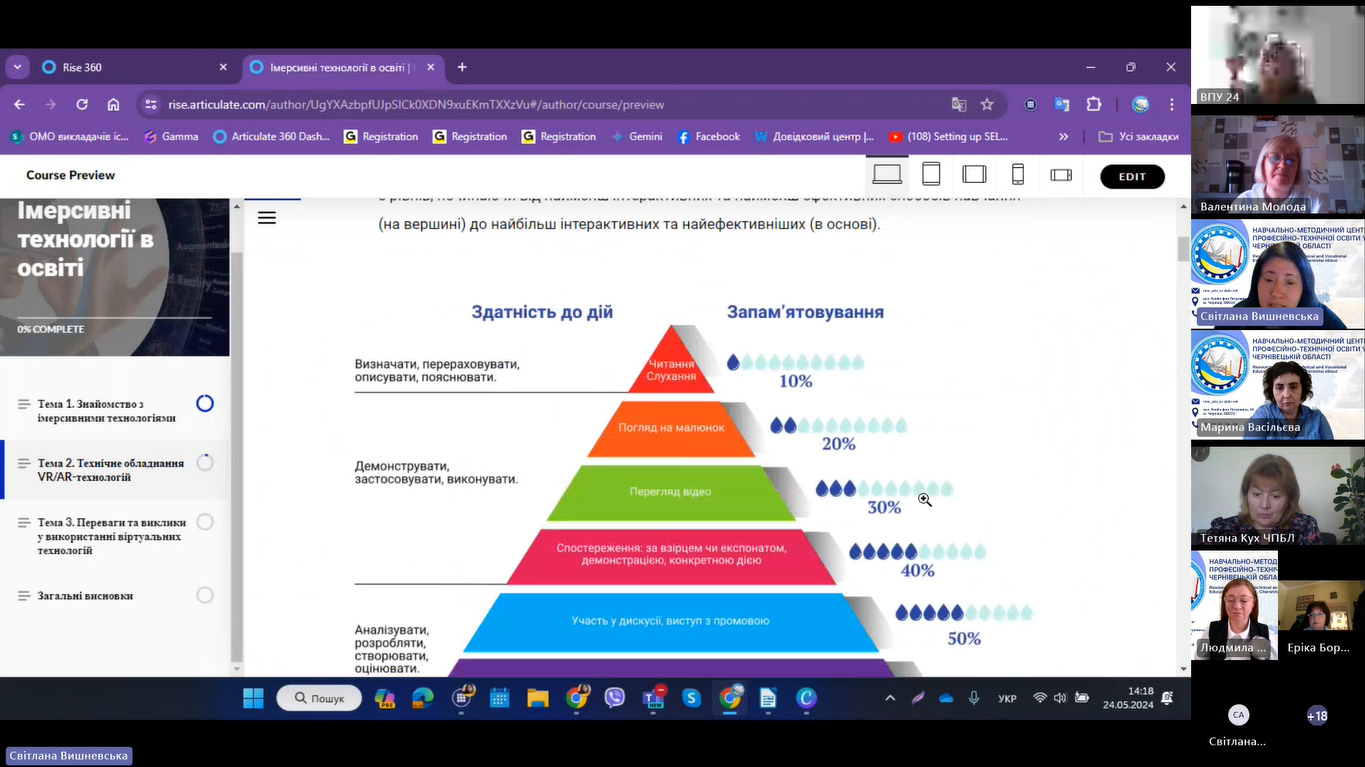The image size is (1365, 767).
Task: Open lesson Тема 2. Технічне обладнання VR/AR-технологій
Action: coord(110,470)
